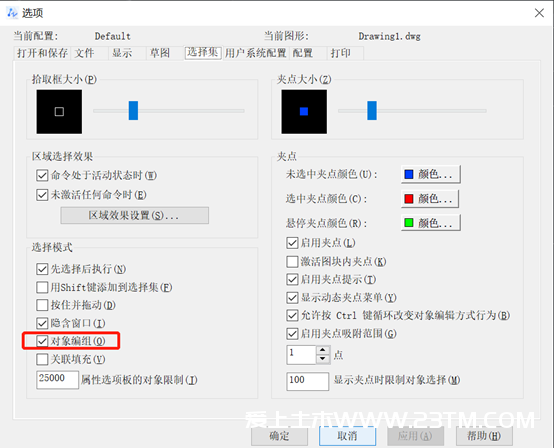Viewport: 554px width, 448px height.
Task: Decrease grip snap range with down arrow
Action: pyautogui.click(x=323, y=359)
